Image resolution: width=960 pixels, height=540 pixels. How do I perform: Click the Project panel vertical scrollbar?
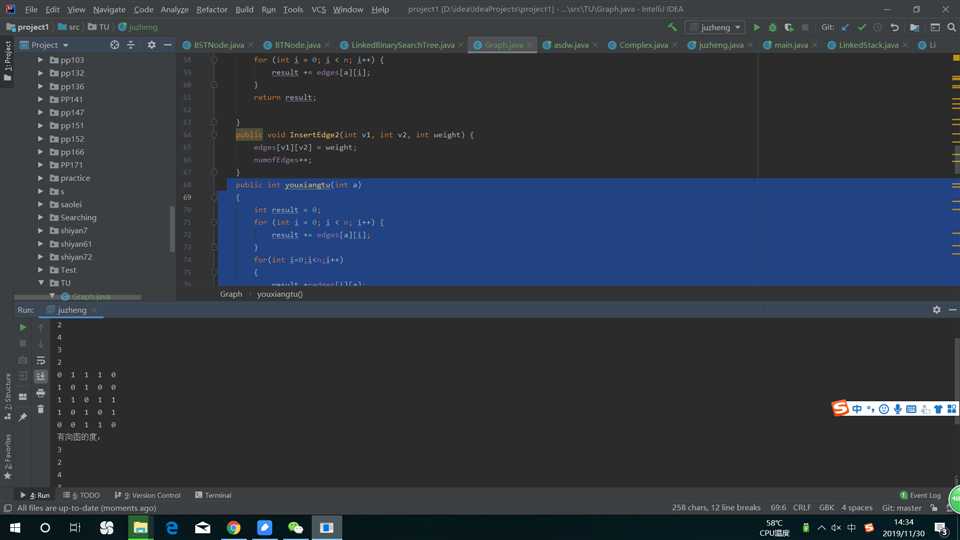[x=172, y=229]
